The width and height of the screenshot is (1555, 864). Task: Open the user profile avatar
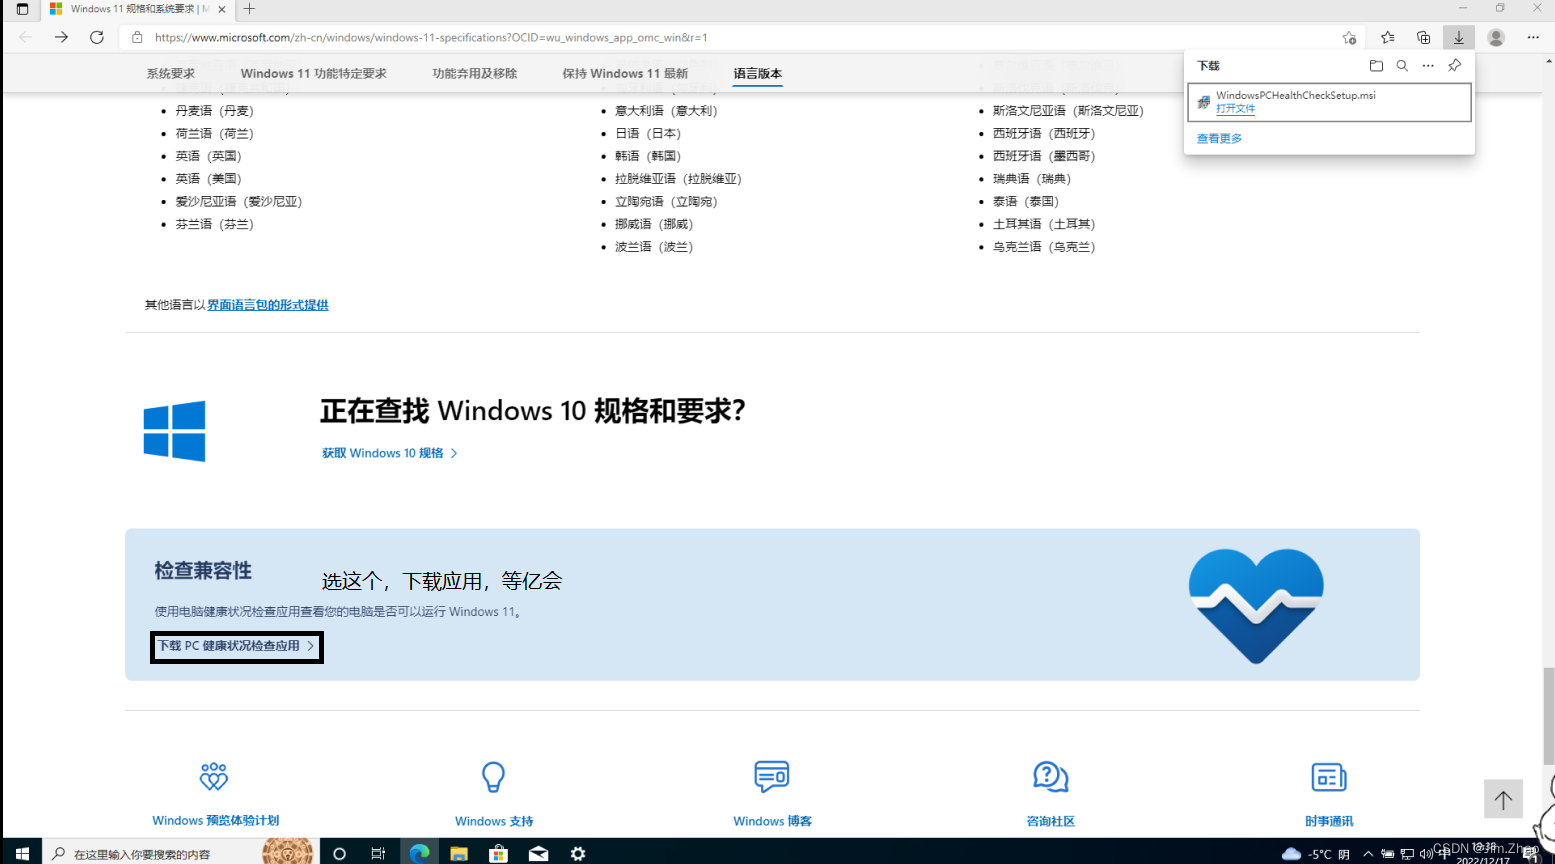(1496, 37)
